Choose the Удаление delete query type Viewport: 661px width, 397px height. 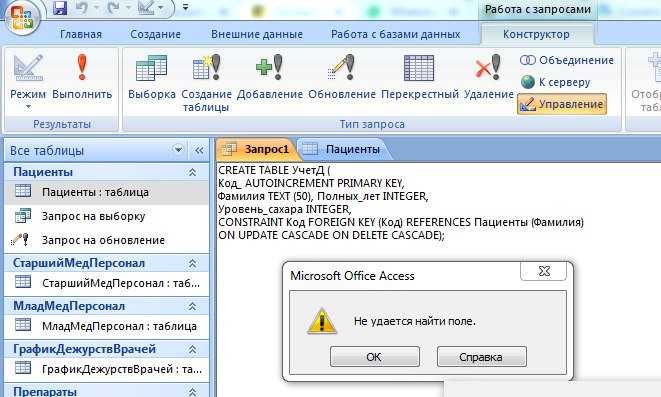(489, 77)
